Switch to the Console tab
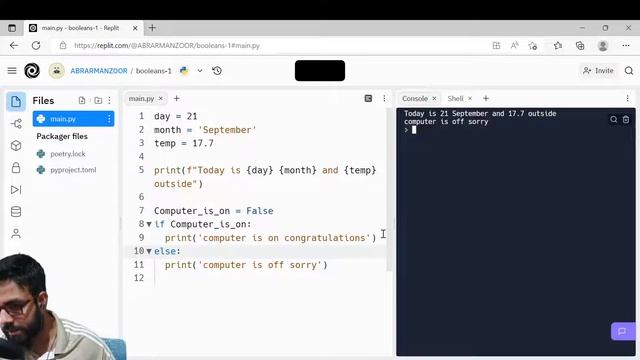Image resolution: width=640 pixels, height=360 pixels. [x=415, y=98]
